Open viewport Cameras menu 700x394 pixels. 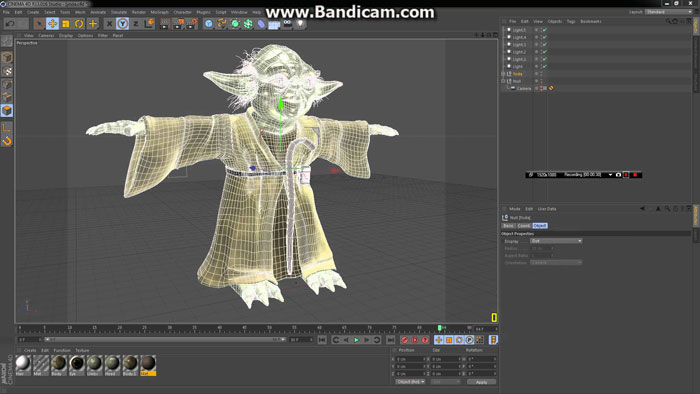46,35
